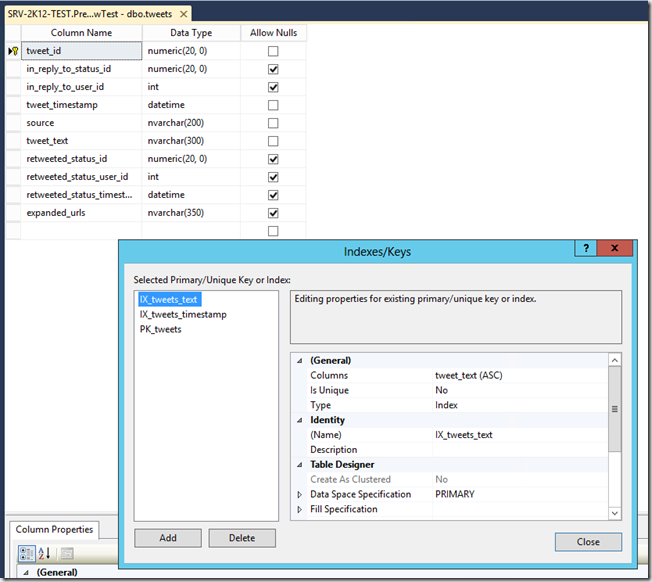Expand the Fill Specification property
The width and height of the screenshot is (652, 582).
299,510
